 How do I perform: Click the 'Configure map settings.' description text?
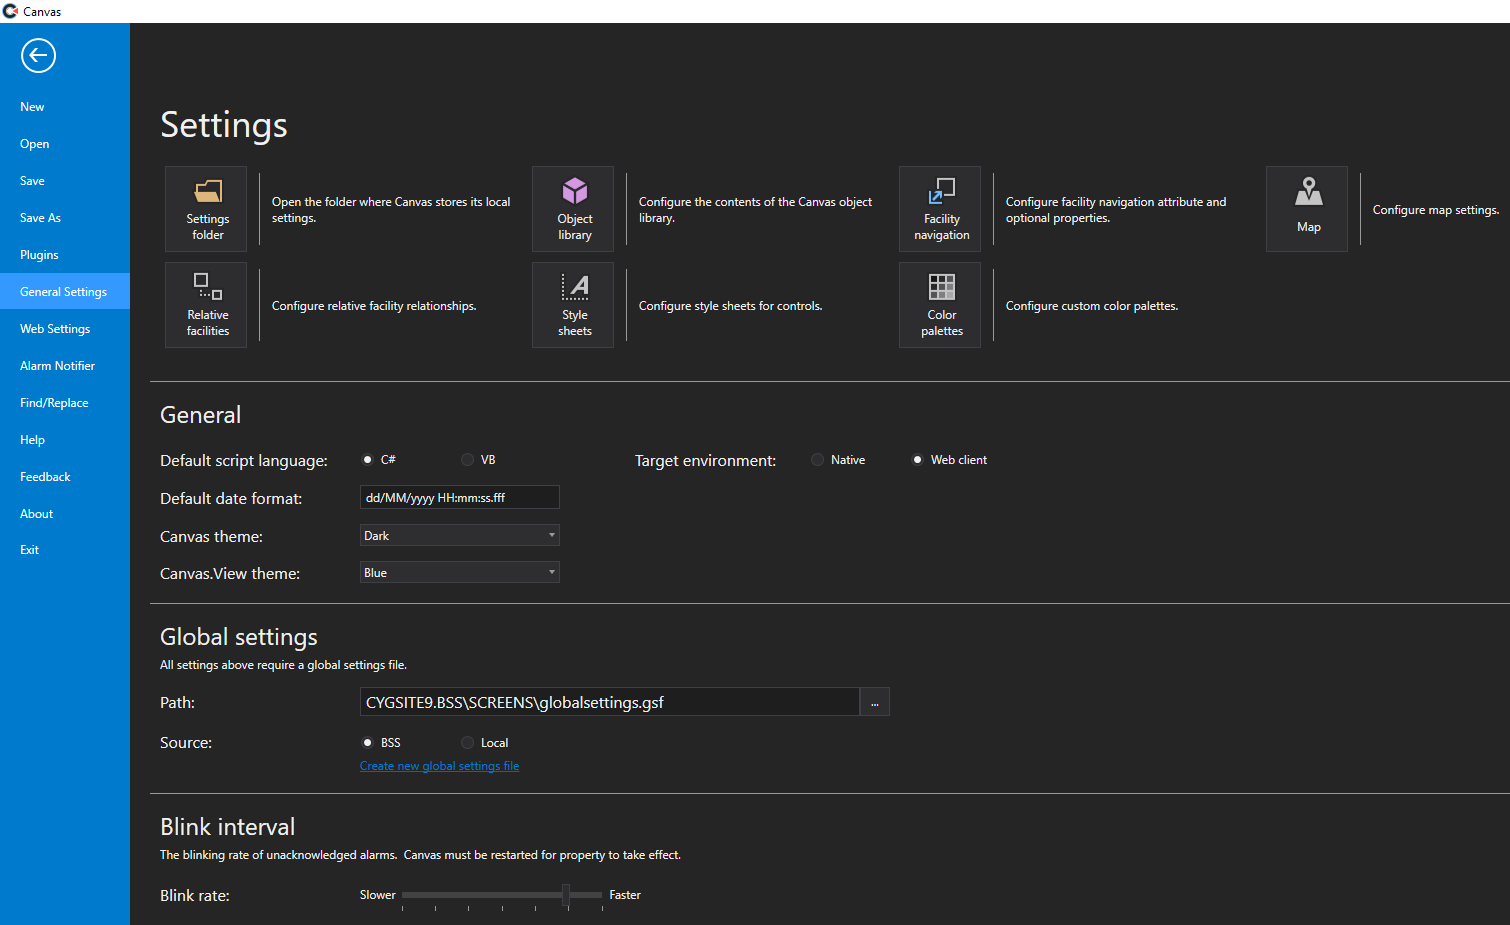[1435, 210]
